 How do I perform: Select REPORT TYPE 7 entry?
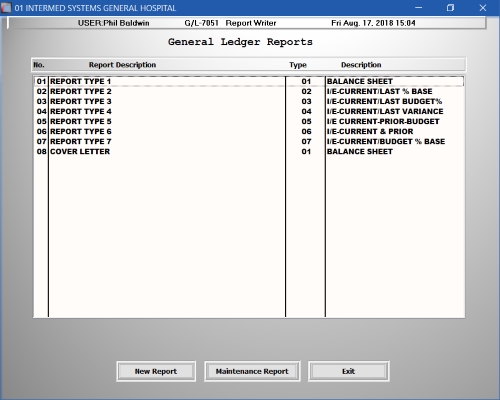tap(249, 141)
